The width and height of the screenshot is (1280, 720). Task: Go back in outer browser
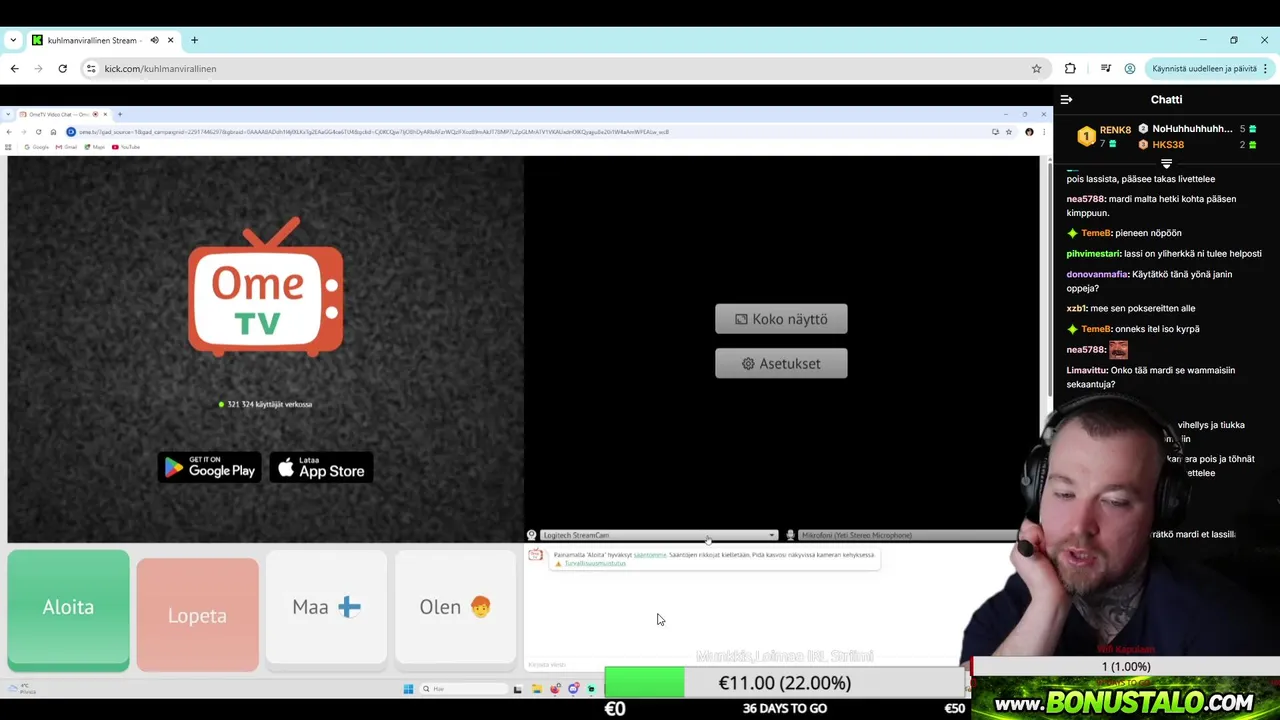pyautogui.click(x=14, y=69)
